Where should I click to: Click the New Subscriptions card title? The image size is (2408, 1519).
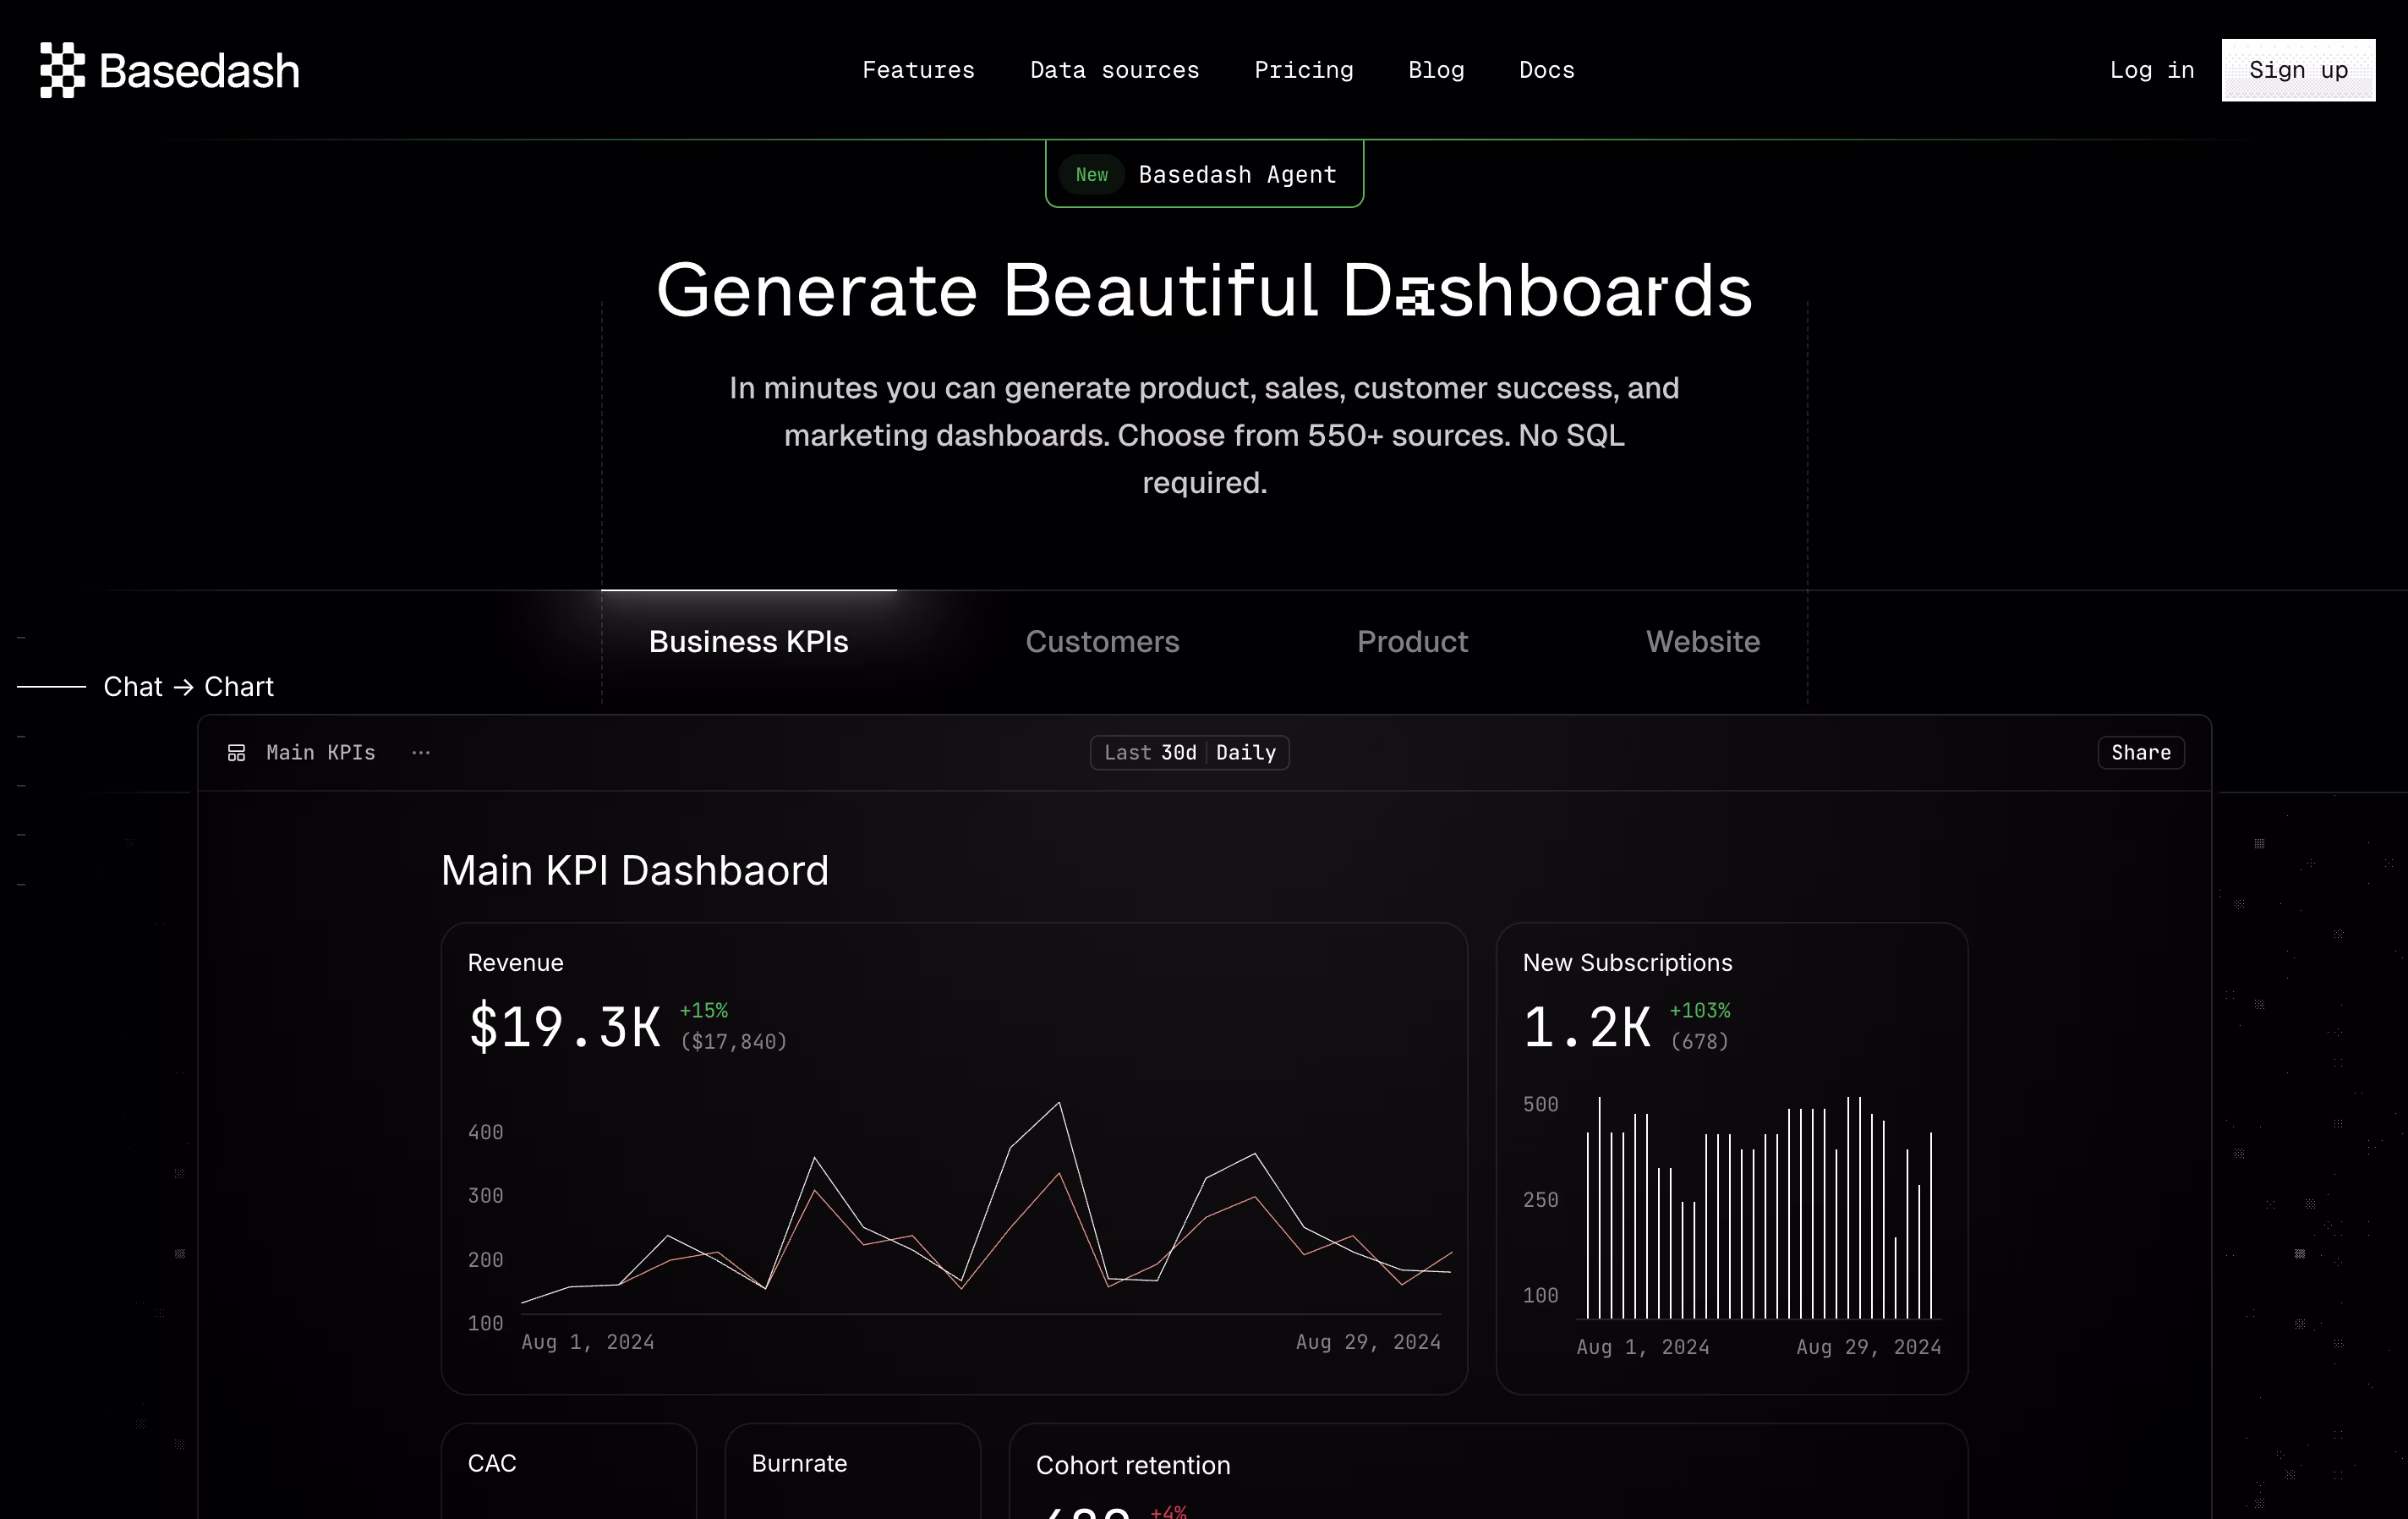click(1627, 962)
